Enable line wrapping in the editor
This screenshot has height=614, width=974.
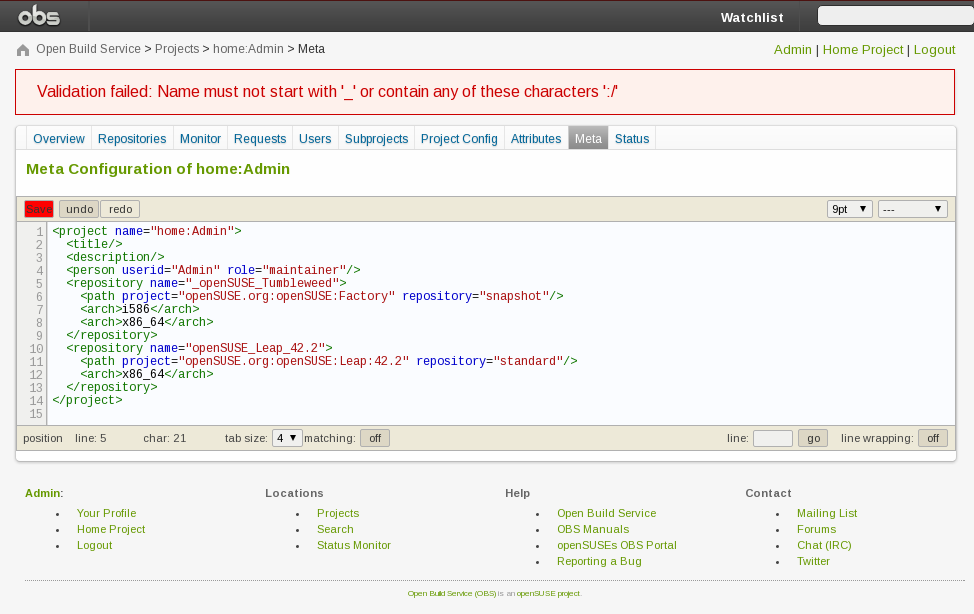(932, 437)
